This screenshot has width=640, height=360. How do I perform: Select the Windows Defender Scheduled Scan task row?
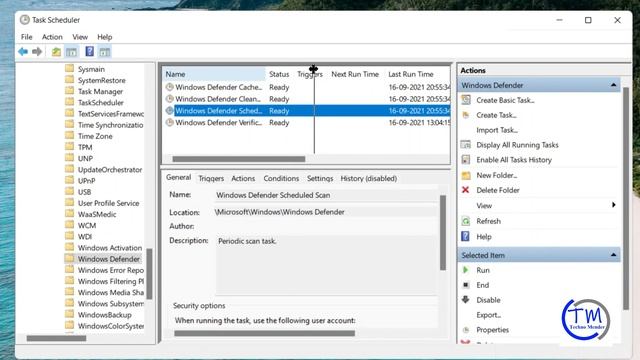point(307,111)
